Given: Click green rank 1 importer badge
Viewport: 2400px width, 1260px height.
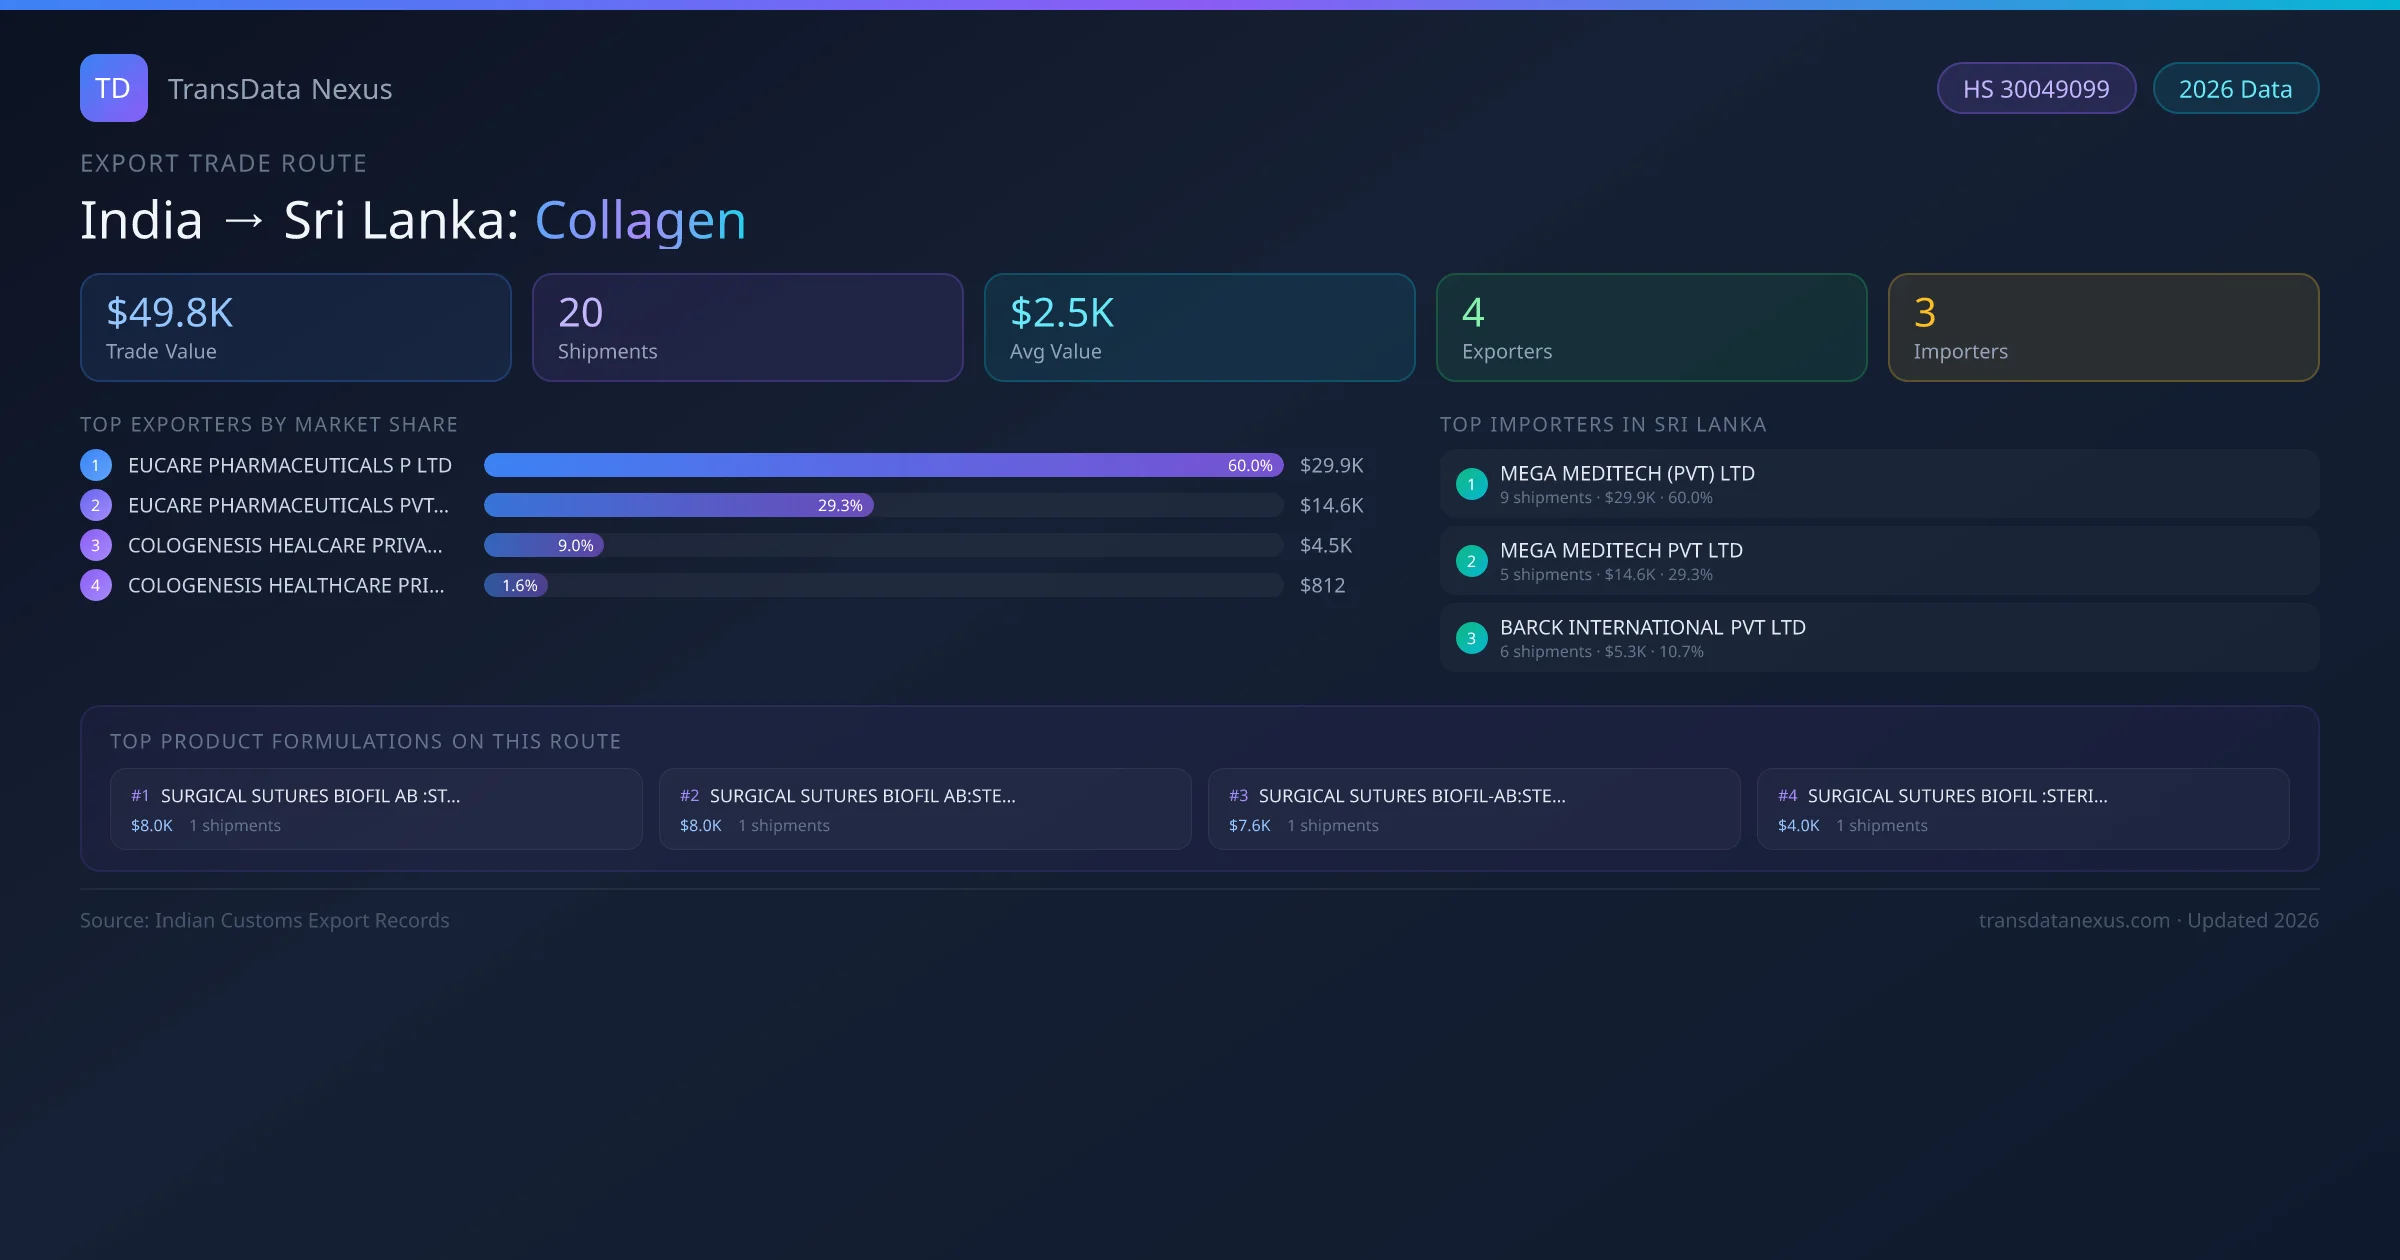Looking at the screenshot, I should [x=1471, y=484].
